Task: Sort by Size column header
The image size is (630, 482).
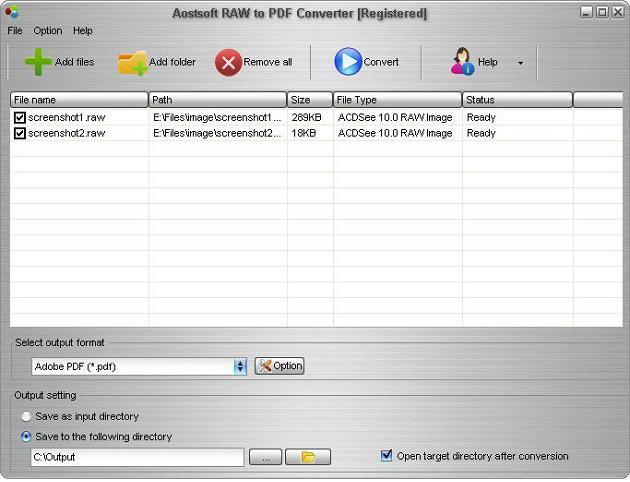Action: [x=310, y=100]
